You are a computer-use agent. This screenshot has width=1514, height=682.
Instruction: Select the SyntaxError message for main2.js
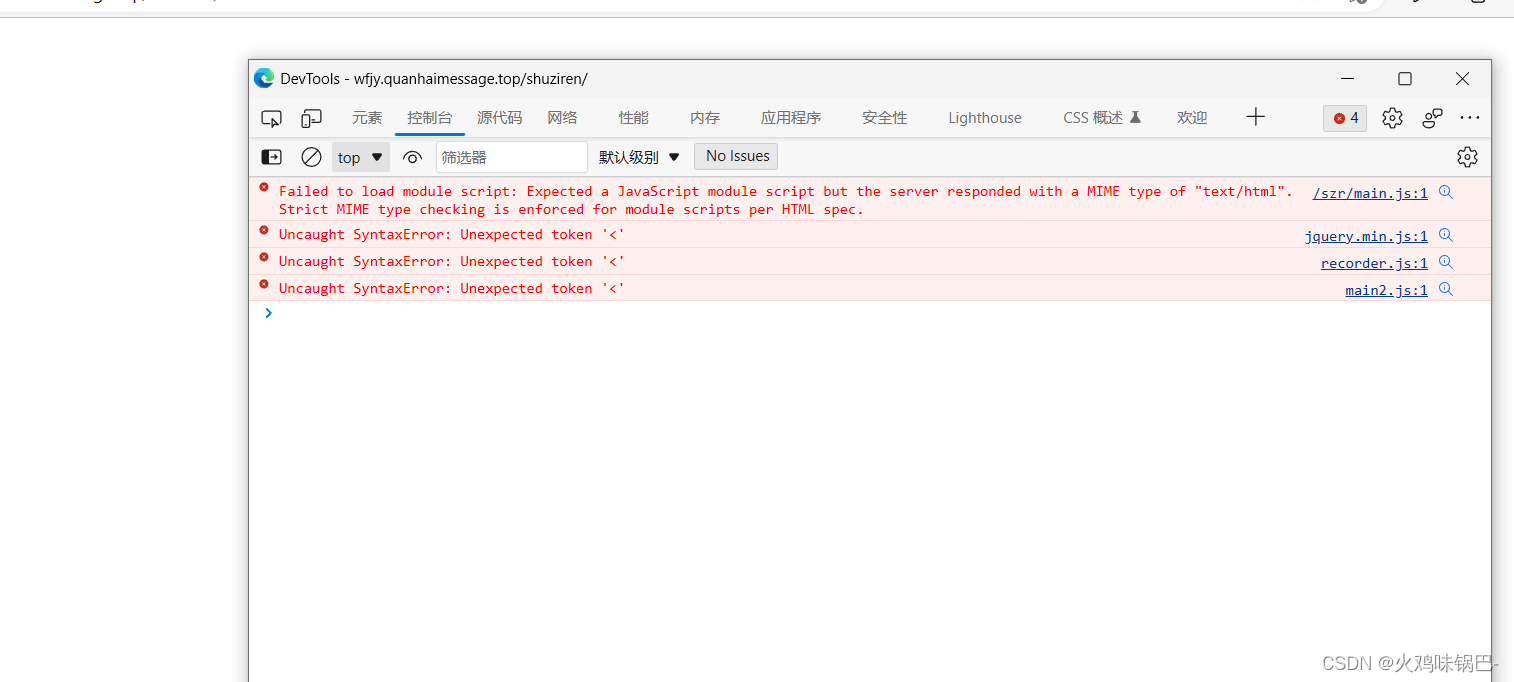(451, 288)
